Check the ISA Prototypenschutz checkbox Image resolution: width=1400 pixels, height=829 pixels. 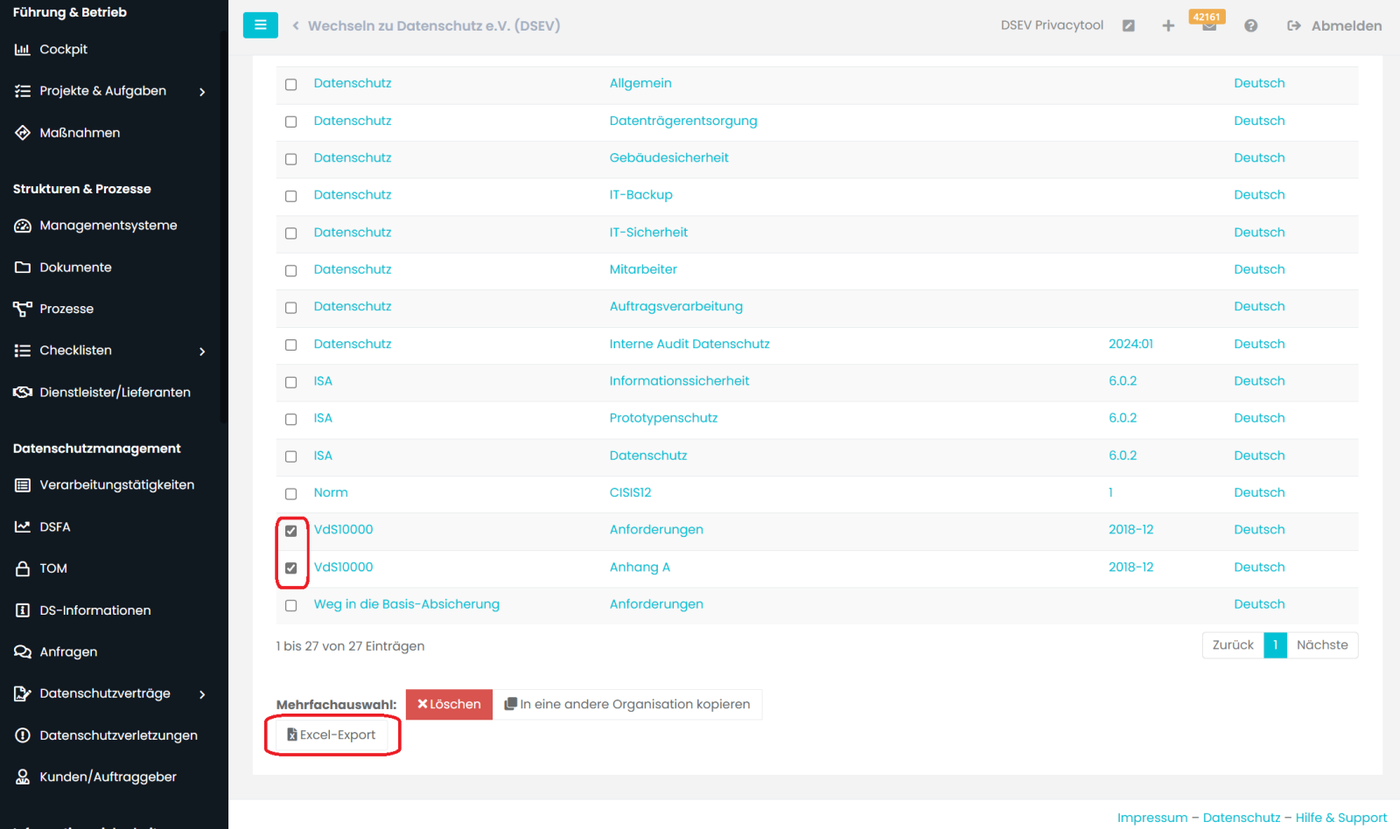pyautogui.click(x=291, y=419)
